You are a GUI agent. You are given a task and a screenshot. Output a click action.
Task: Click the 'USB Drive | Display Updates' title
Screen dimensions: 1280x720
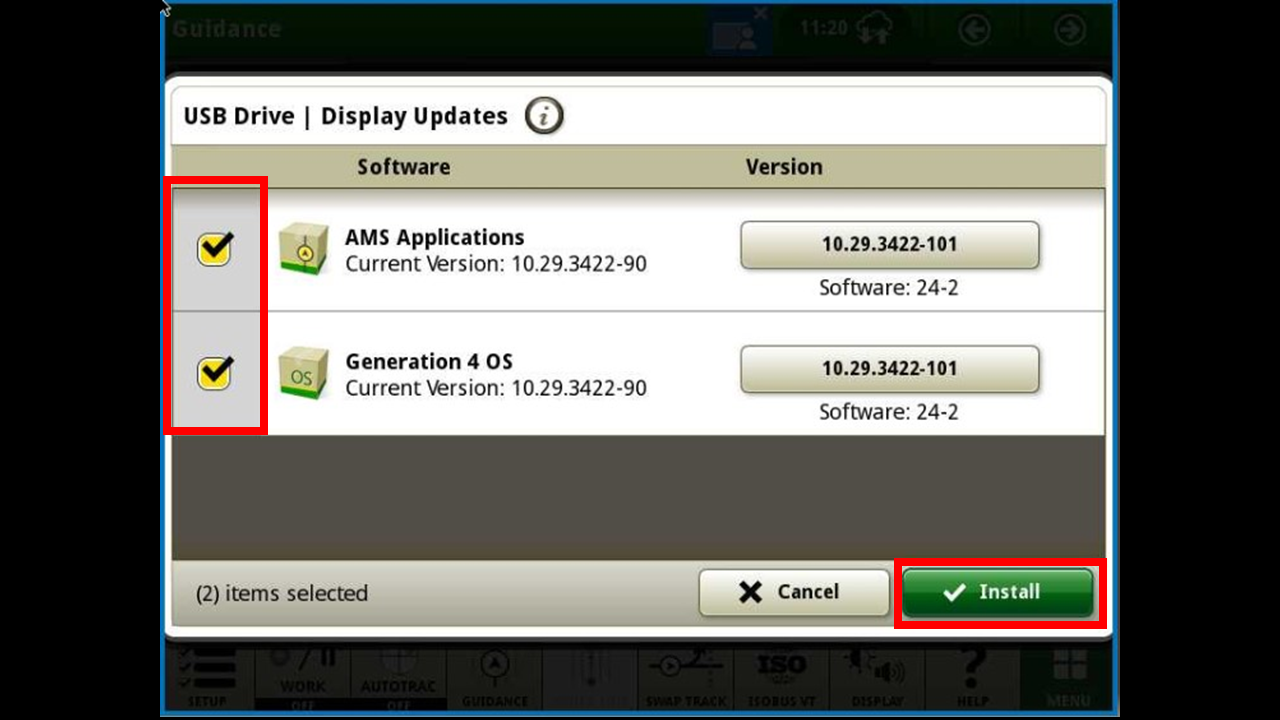(x=345, y=116)
